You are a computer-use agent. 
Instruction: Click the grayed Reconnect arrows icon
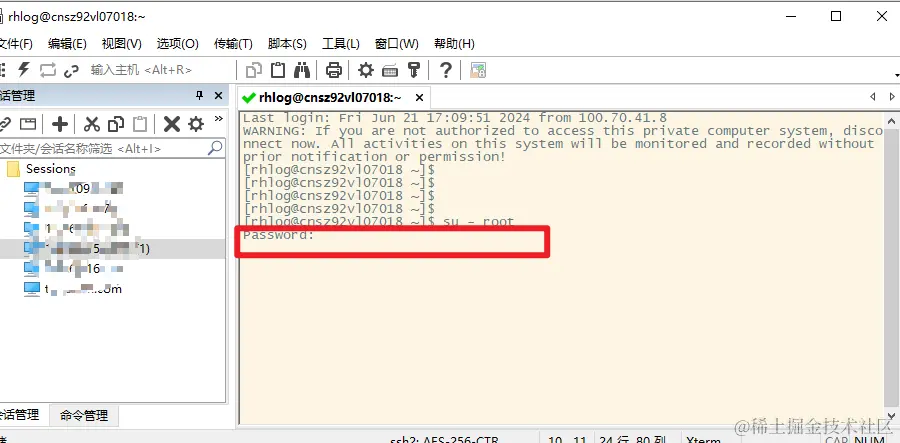[48, 70]
